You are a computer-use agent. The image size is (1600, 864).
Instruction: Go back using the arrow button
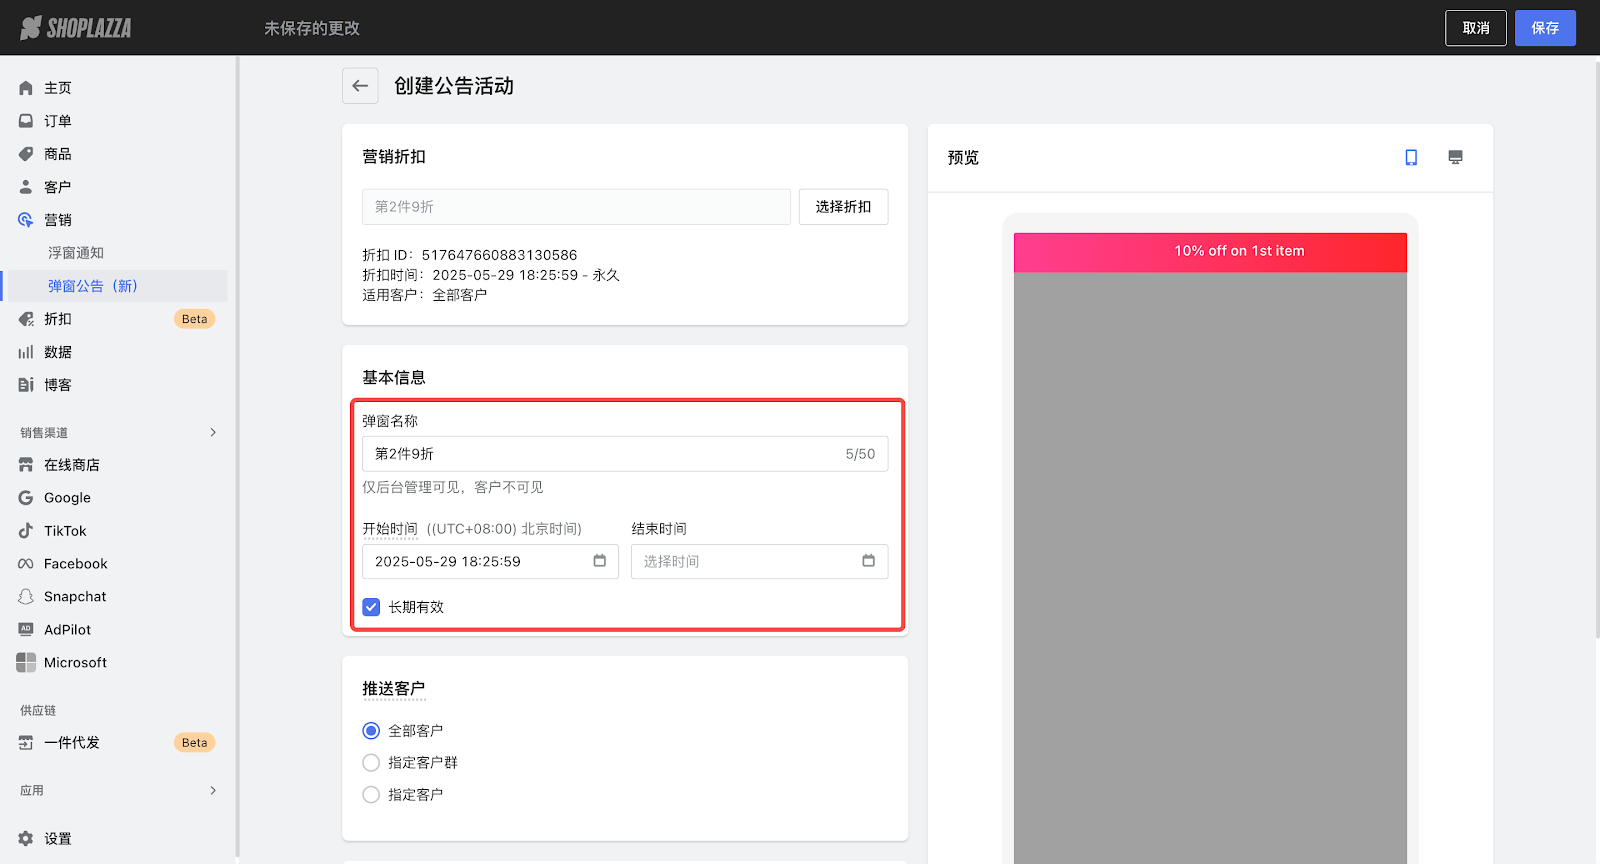(360, 86)
